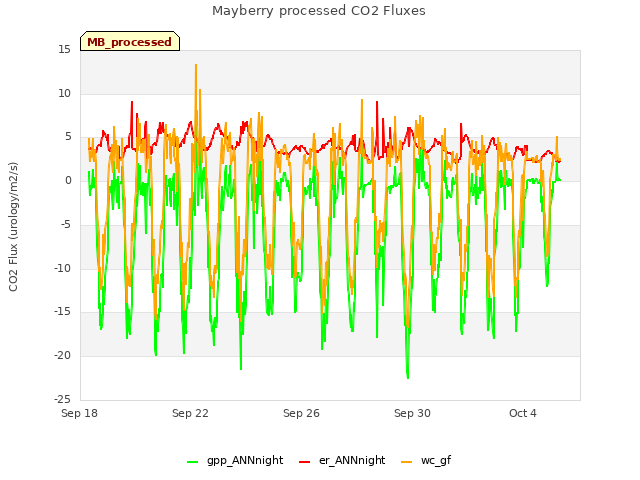Click the lowest green gpp trough near Sep 30
Image resolution: width=640 pixels, height=480 pixels.
408,378
